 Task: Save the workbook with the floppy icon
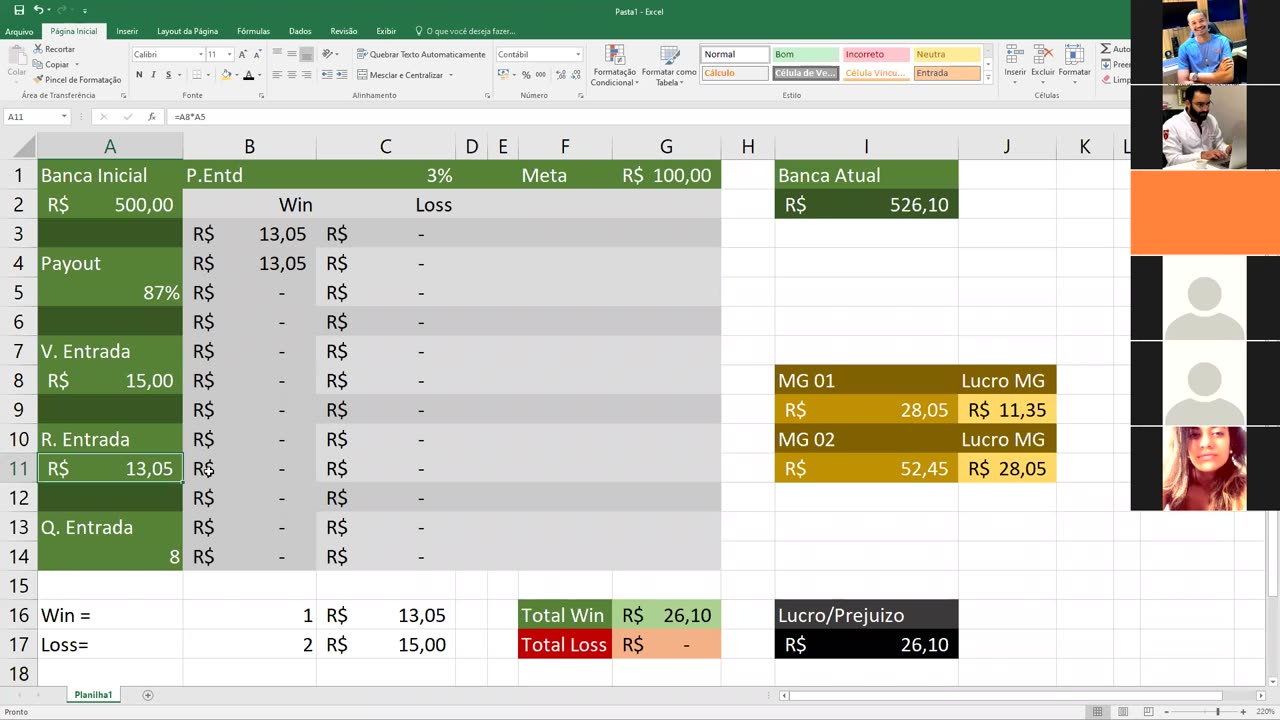pos(19,10)
